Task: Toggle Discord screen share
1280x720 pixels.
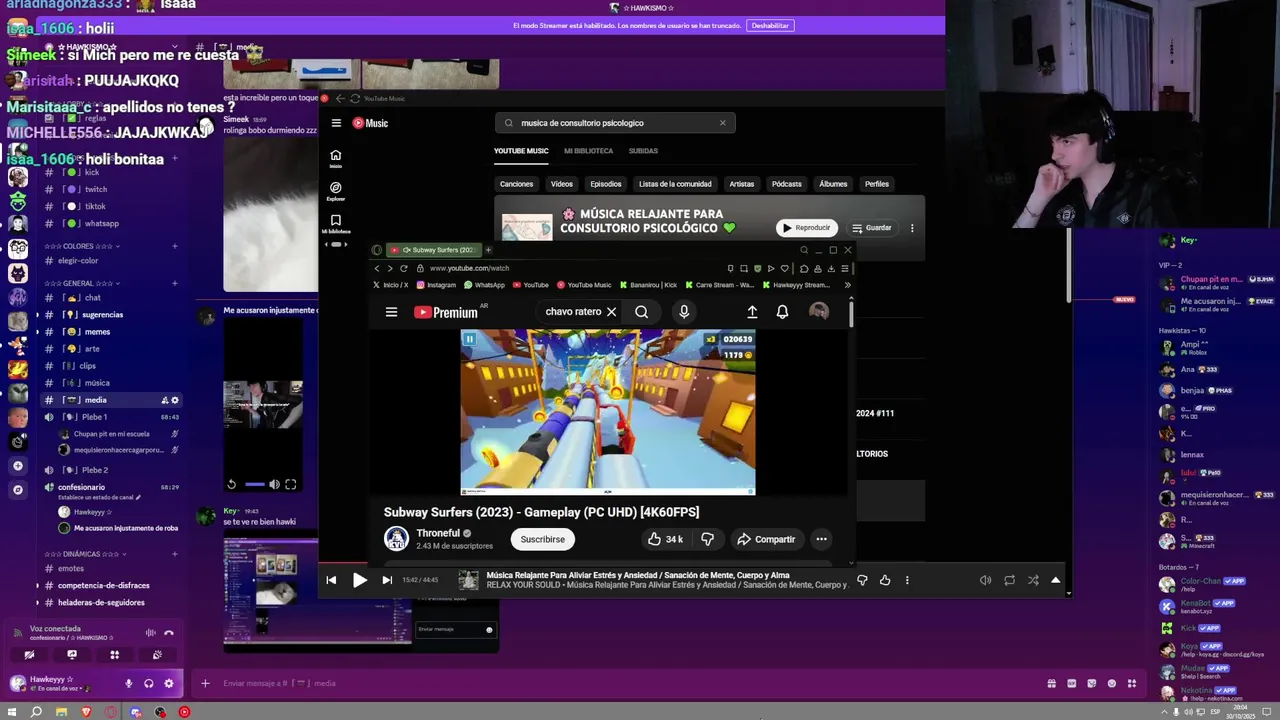Action: coord(72,655)
